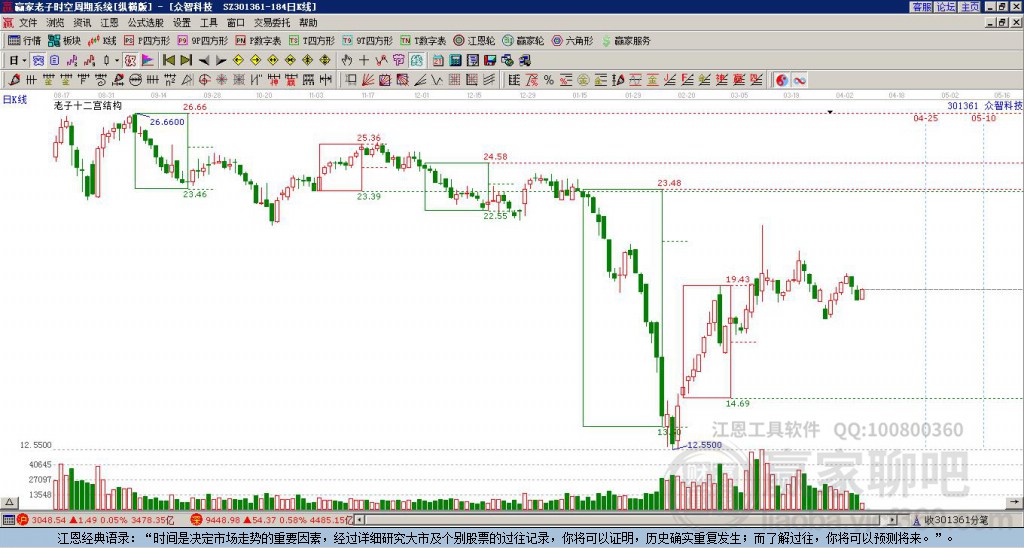
Task: Open the T四方形 tool
Action: (x=312, y=40)
